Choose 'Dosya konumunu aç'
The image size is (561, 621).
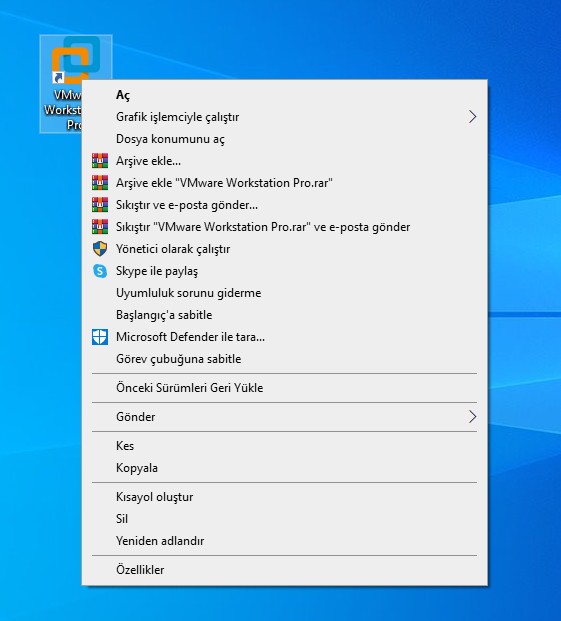[284, 139]
